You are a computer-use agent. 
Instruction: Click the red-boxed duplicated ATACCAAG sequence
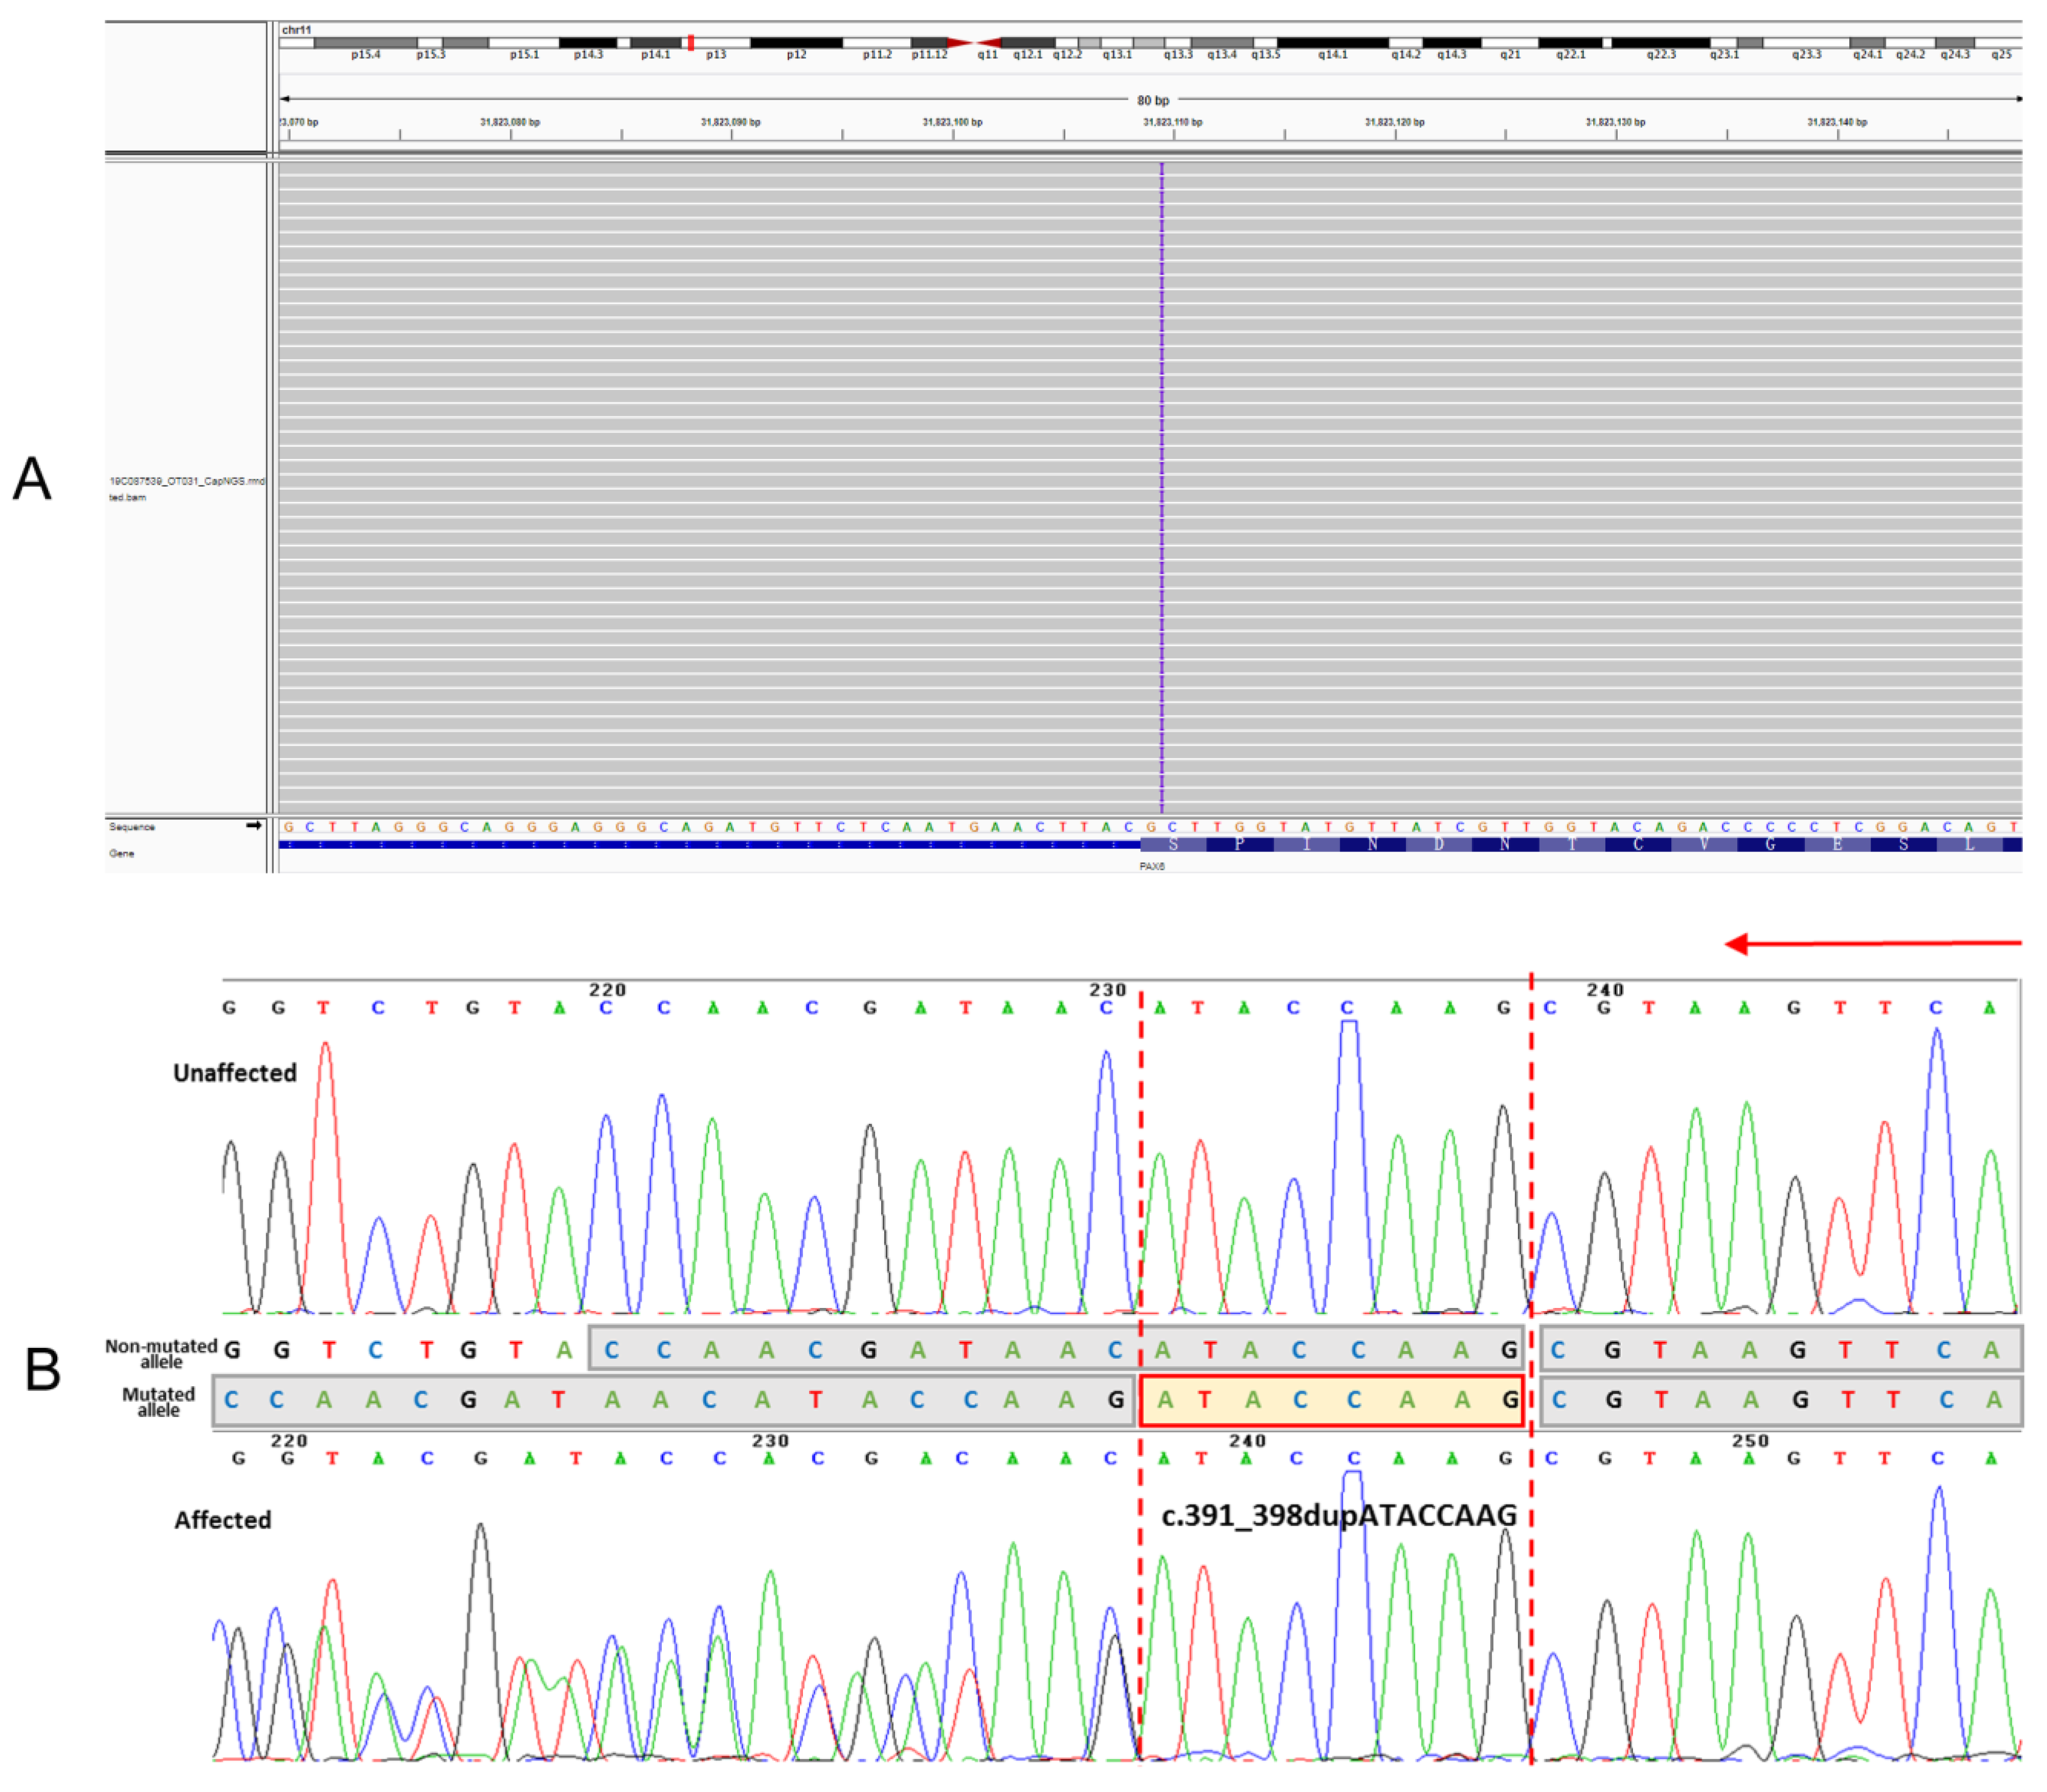coord(1331,1400)
